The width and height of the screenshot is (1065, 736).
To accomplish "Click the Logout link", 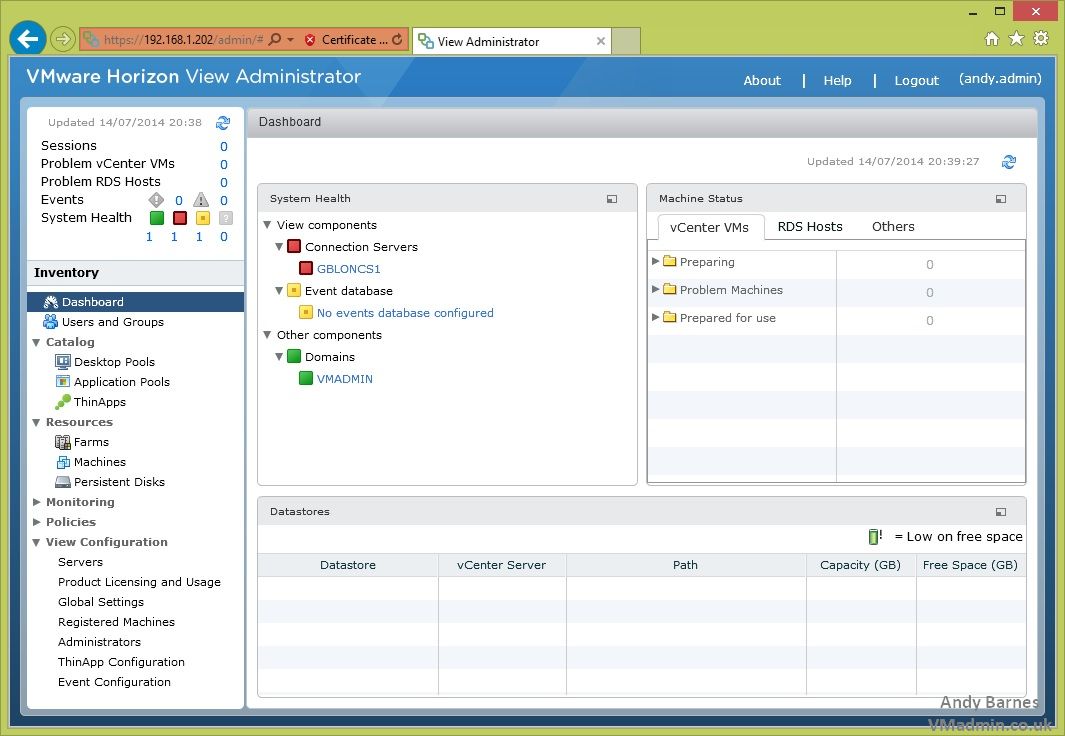I will pos(916,81).
